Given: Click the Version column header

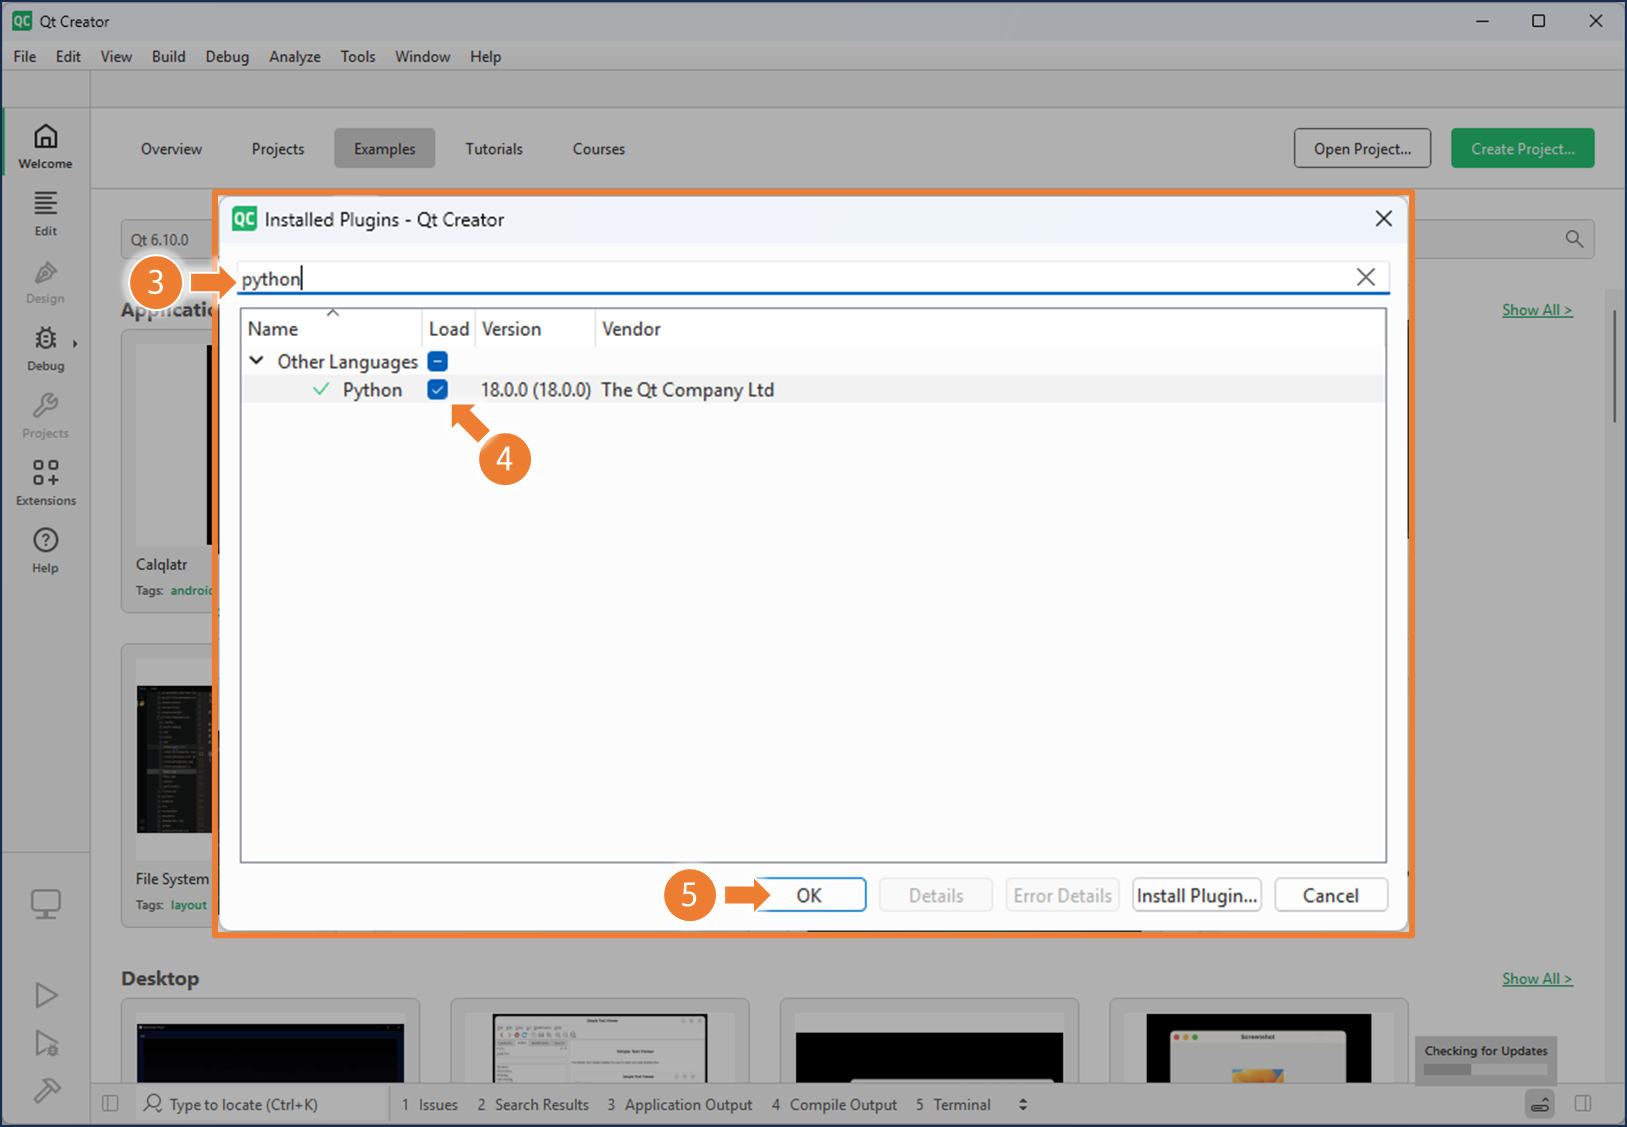Looking at the screenshot, I should [535, 328].
